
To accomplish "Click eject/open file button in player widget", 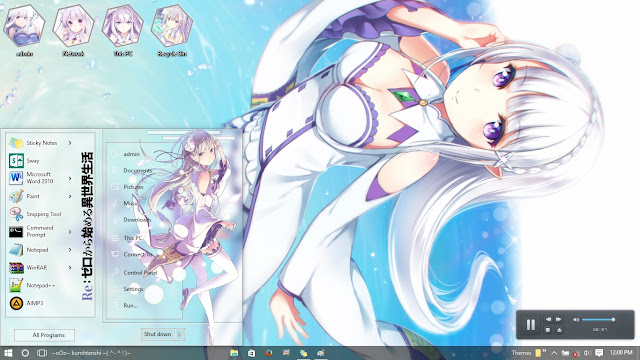I will [x=559, y=330].
